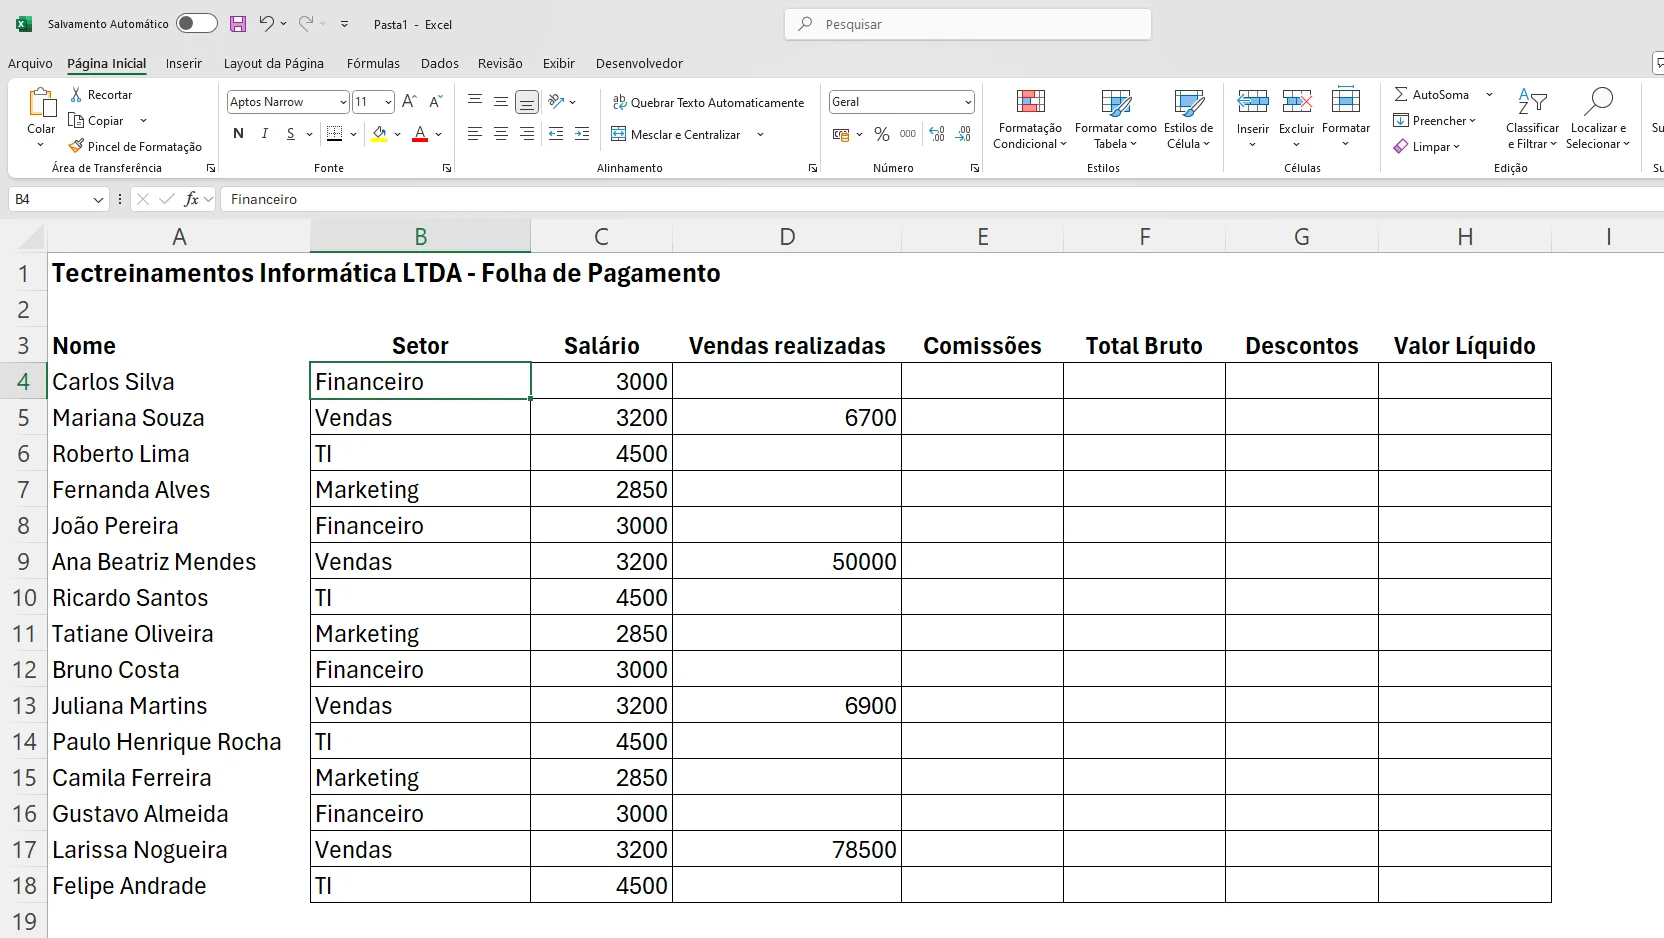Toggle the Salvamento Automático switch

pyautogui.click(x=196, y=24)
